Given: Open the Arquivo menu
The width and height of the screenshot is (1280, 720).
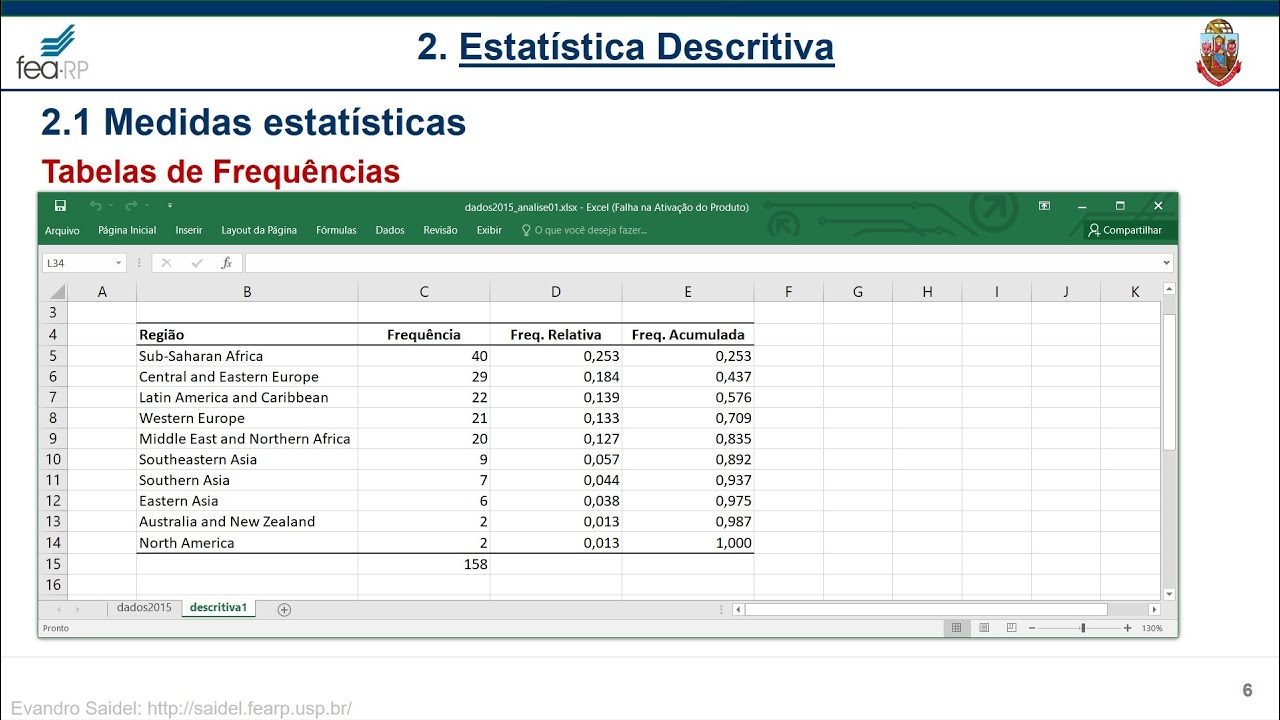Looking at the screenshot, I should click(62, 230).
